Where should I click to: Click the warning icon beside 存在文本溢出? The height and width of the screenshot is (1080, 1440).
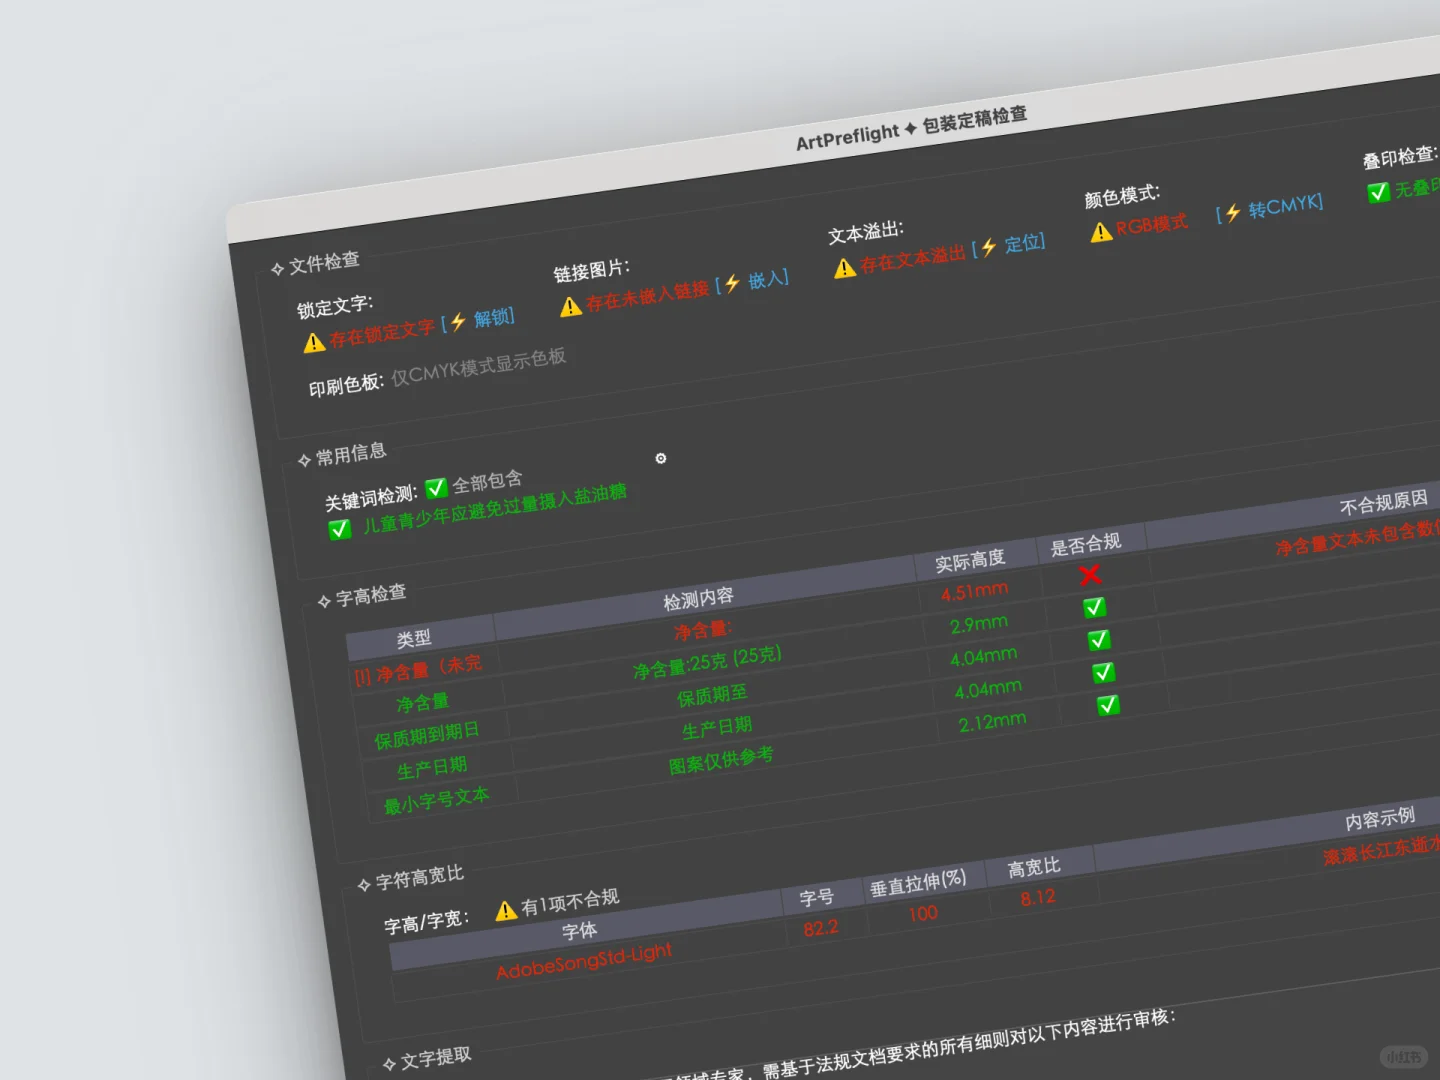pyautogui.click(x=845, y=268)
